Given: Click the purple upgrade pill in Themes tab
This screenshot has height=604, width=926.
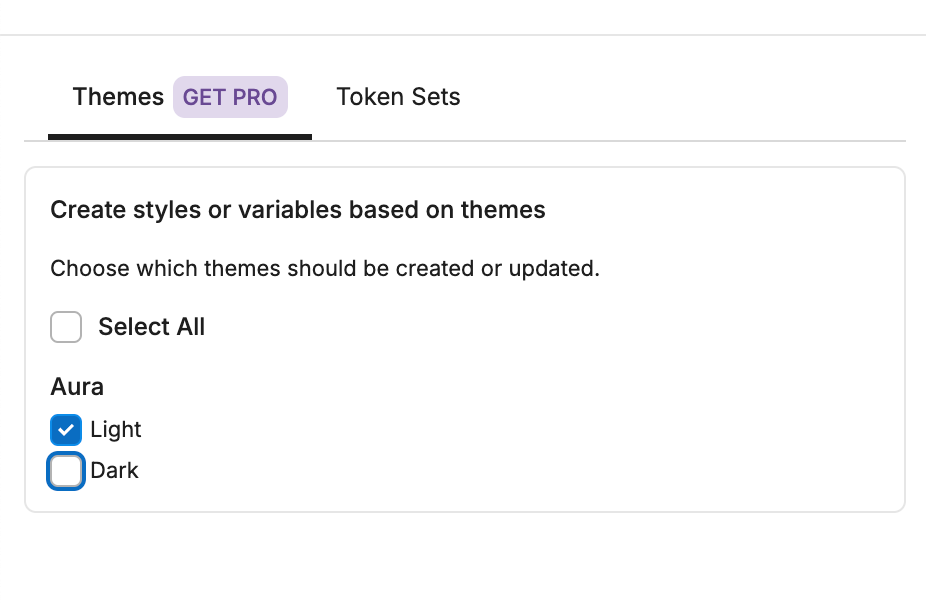Looking at the screenshot, I should coord(230,97).
